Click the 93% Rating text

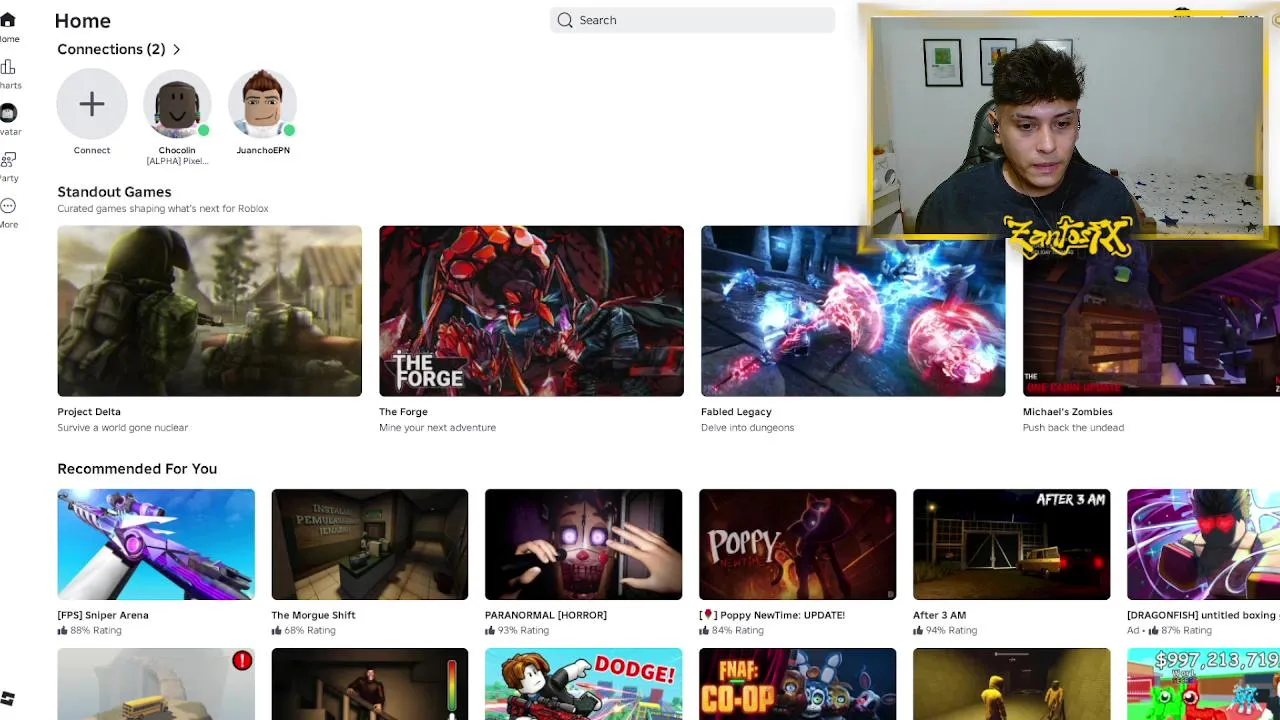click(x=523, y=631)
